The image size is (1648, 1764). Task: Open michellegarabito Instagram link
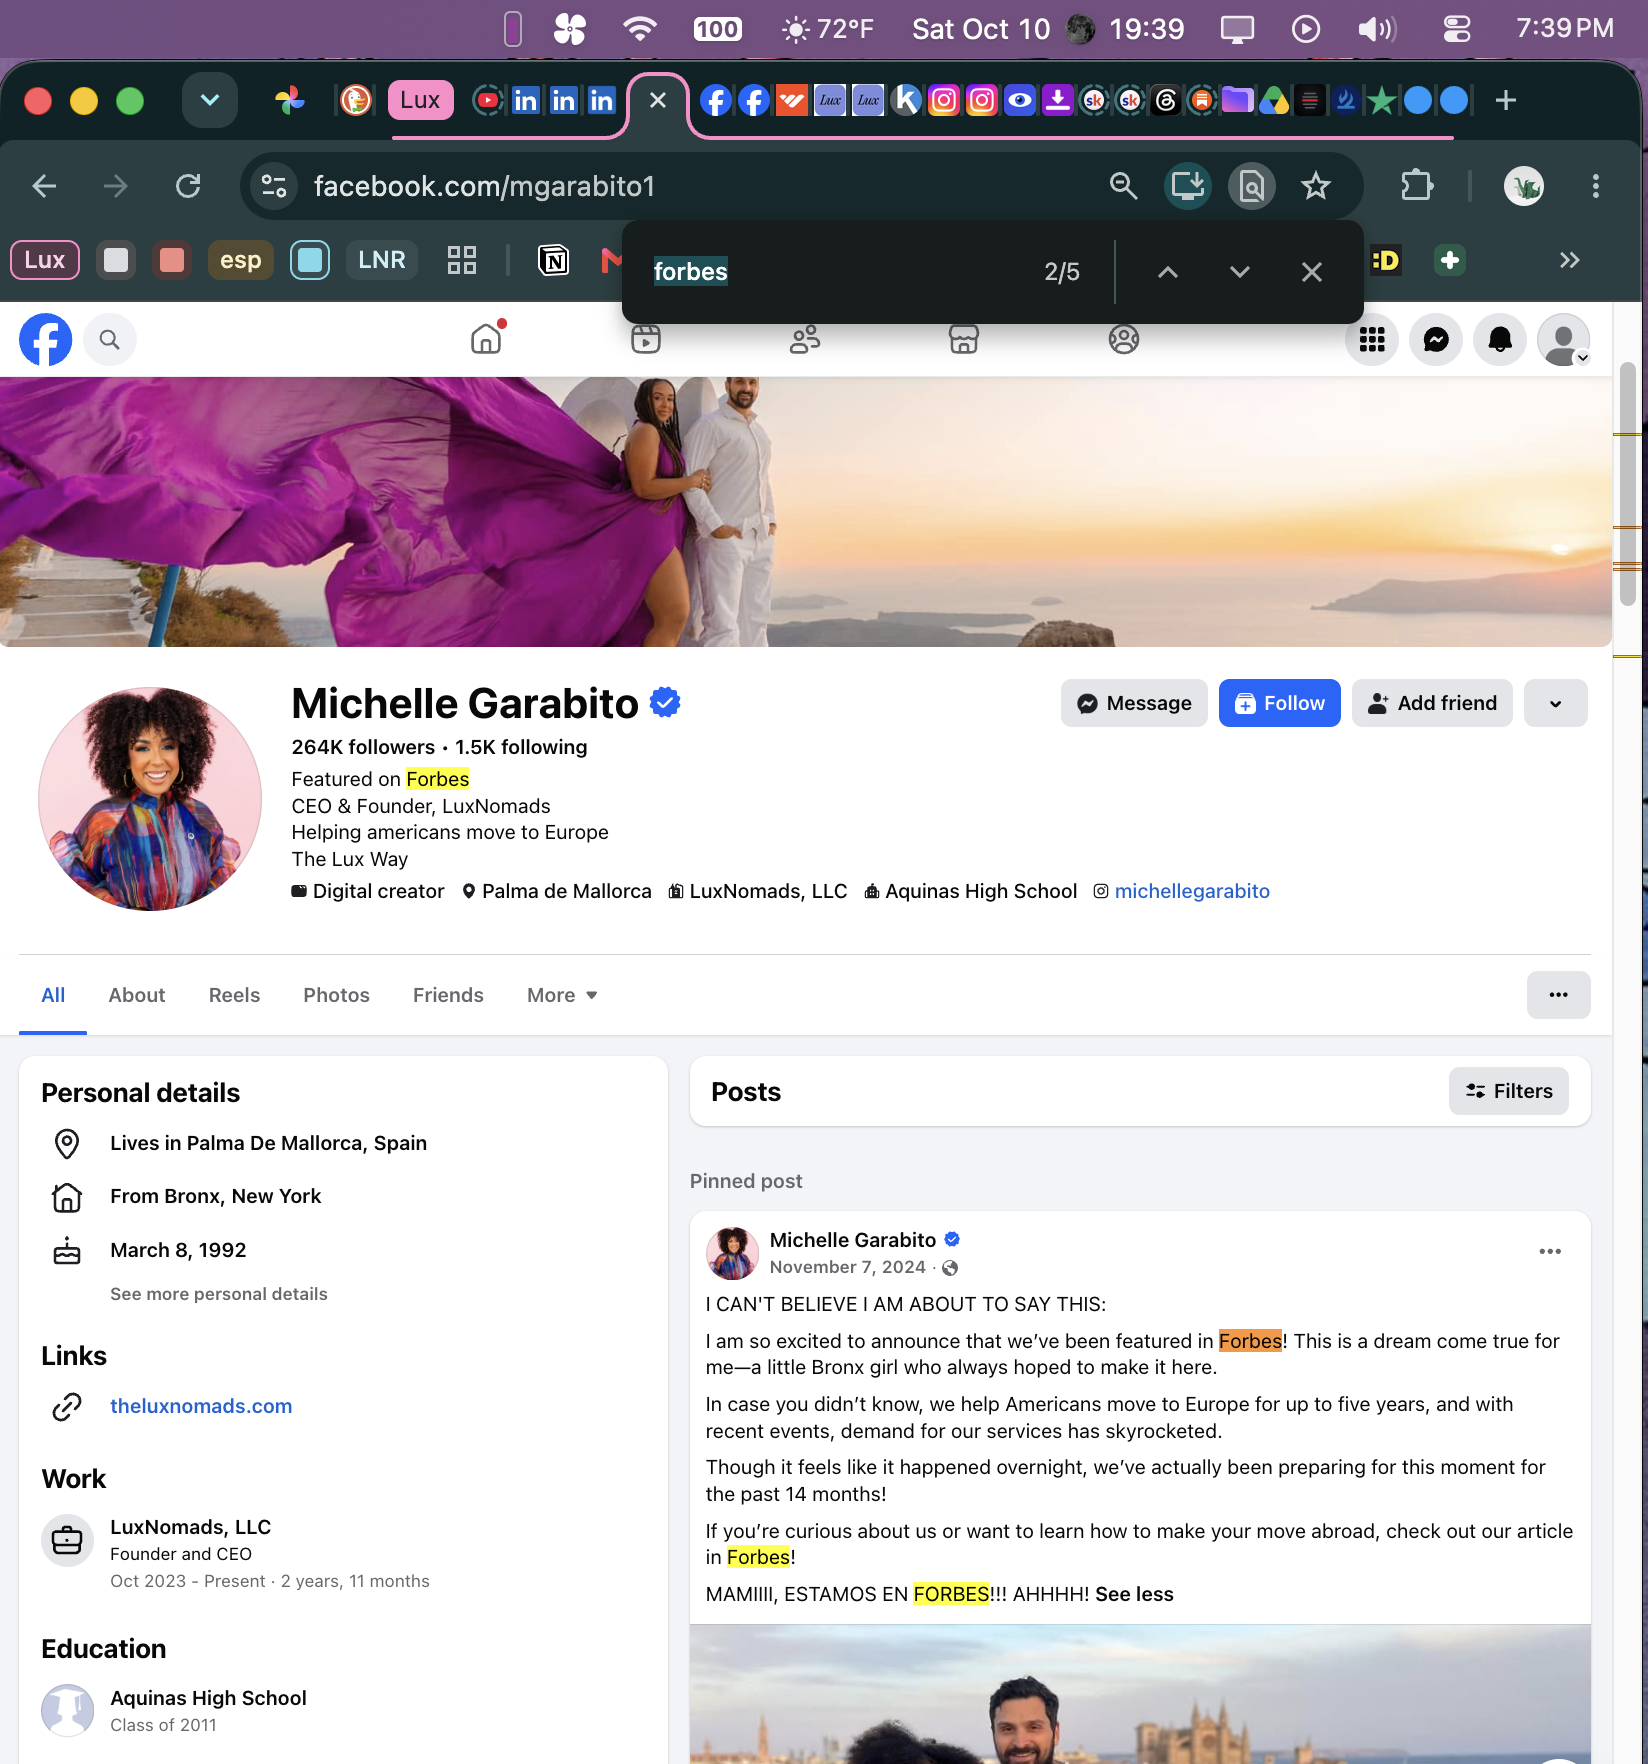(1192, 891)
